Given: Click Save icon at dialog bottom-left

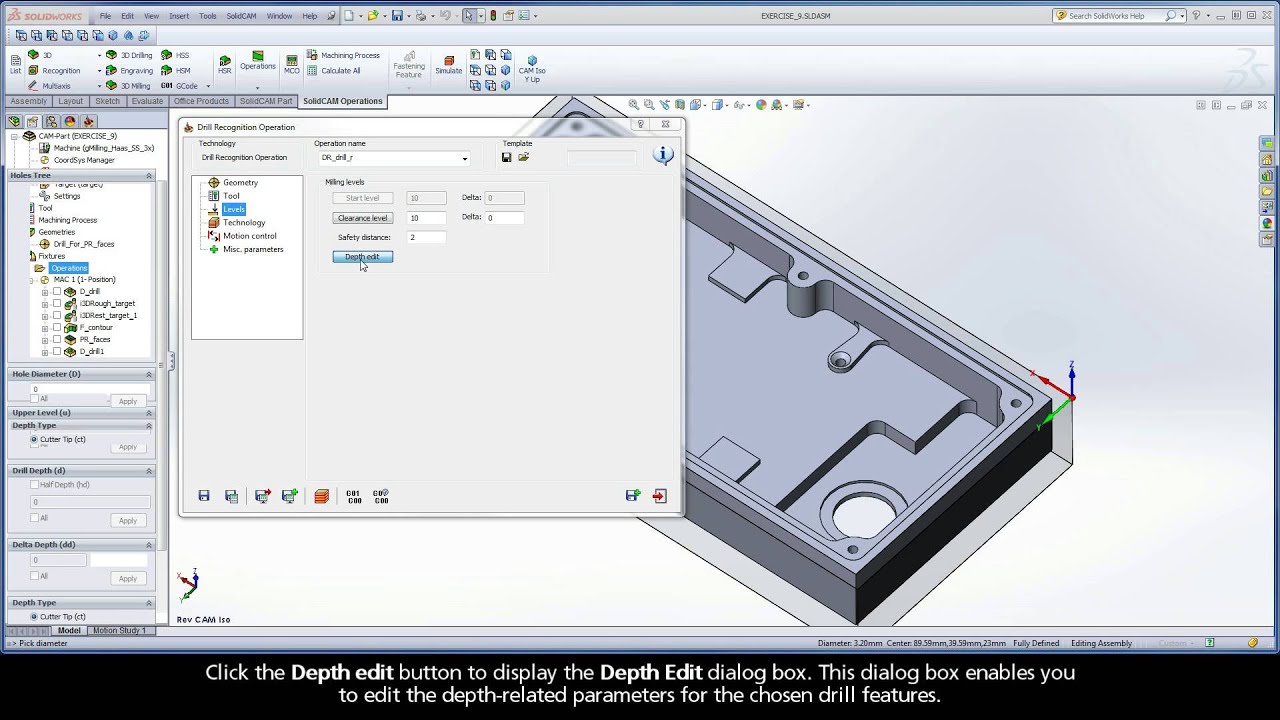Looking at the screenshot, I should tap(204, 495).
